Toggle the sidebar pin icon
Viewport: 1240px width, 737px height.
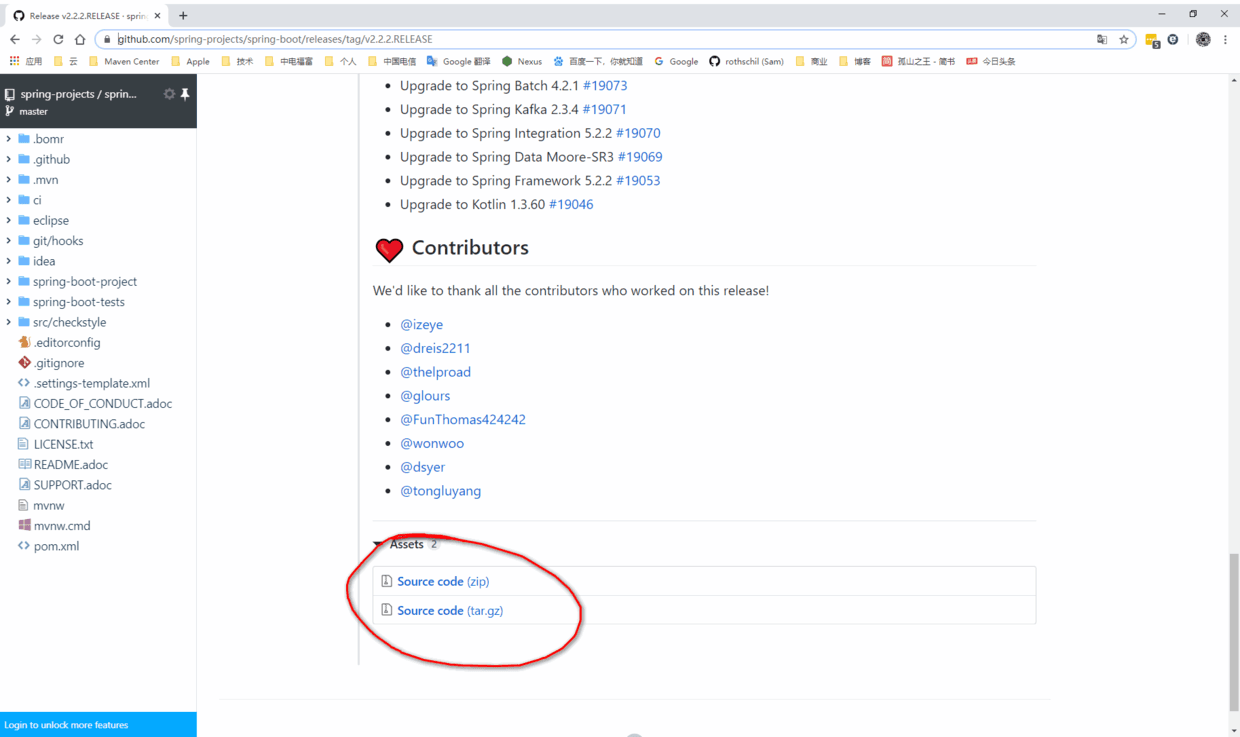185,94
